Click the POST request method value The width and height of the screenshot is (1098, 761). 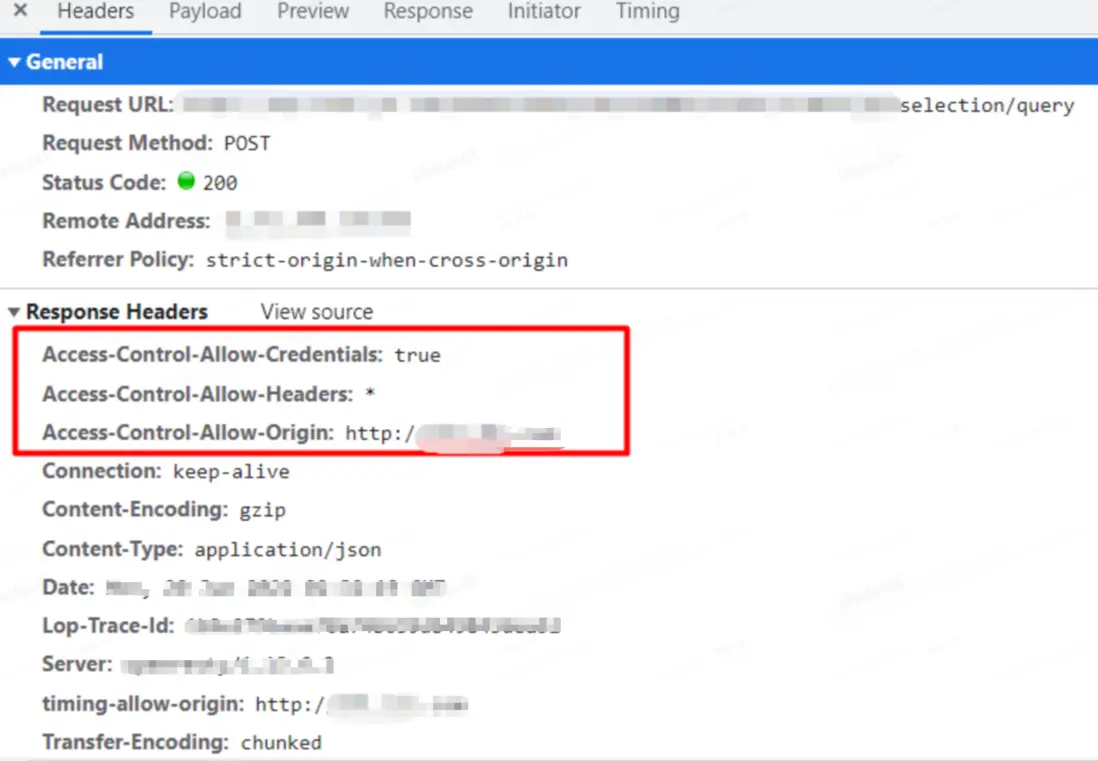tap(246, 144)
